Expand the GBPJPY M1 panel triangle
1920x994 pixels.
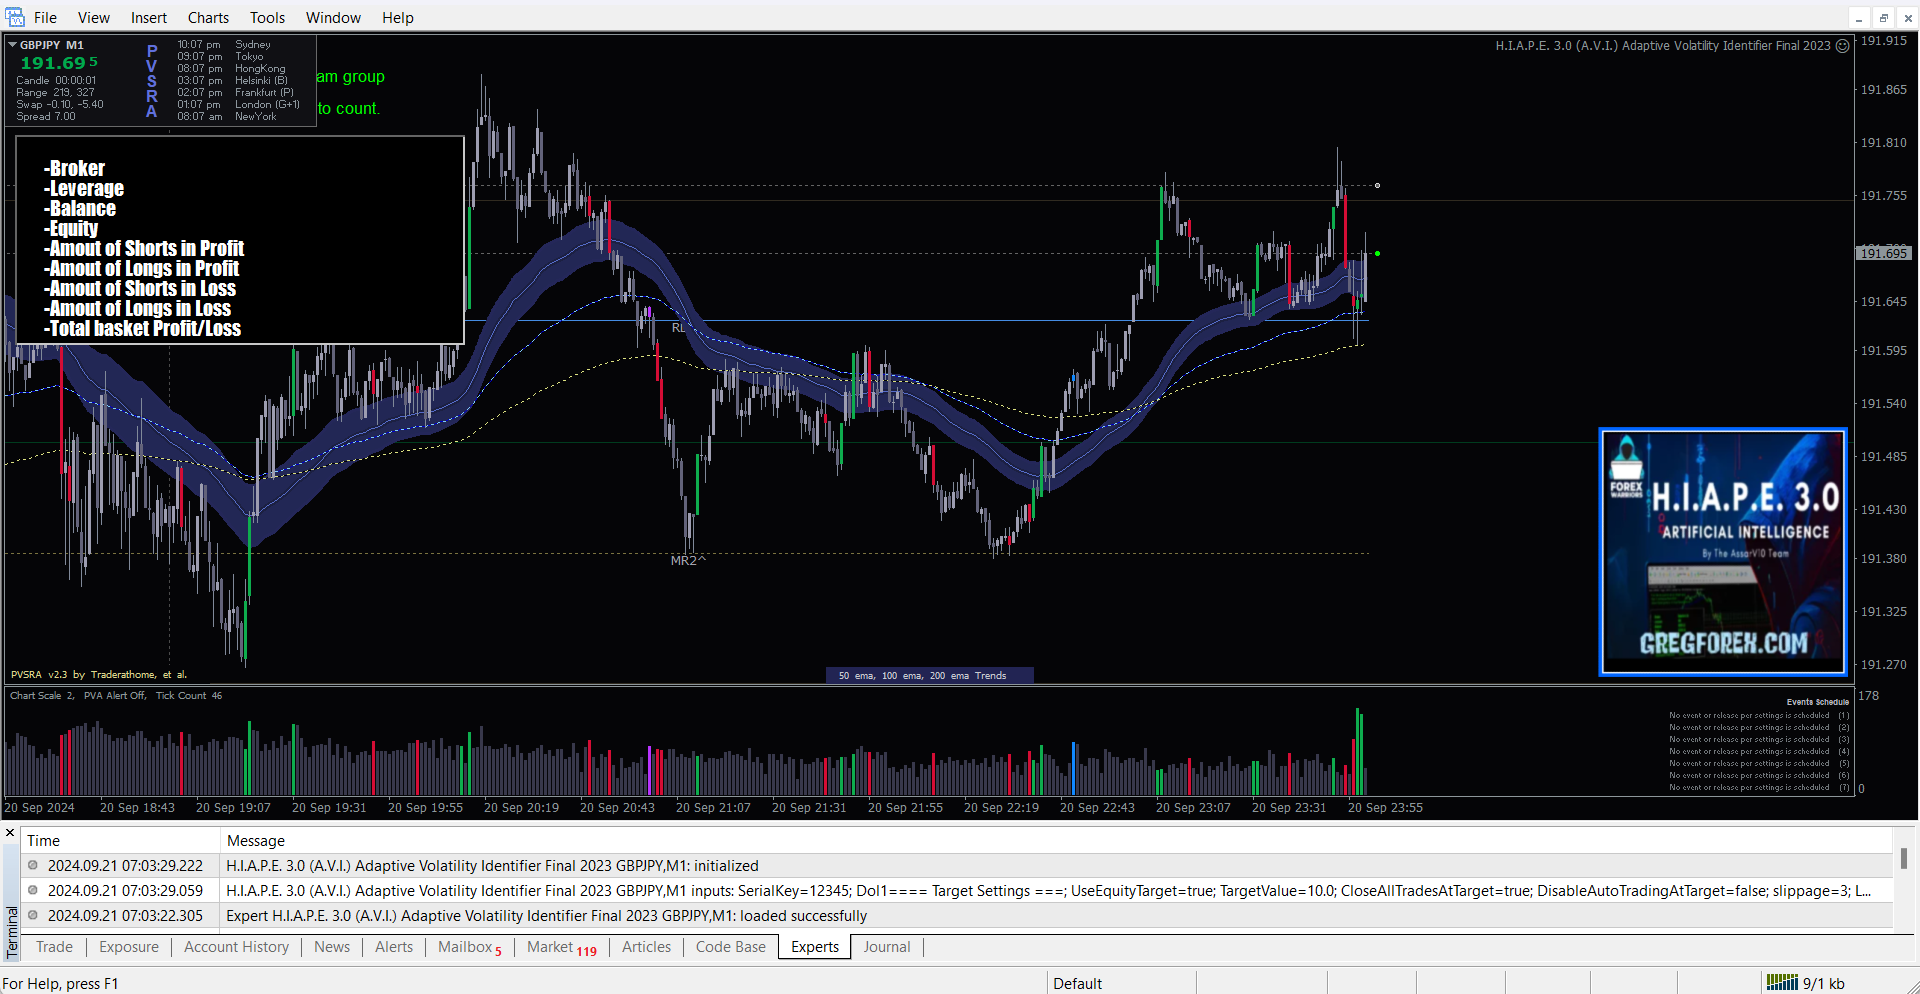12,45
